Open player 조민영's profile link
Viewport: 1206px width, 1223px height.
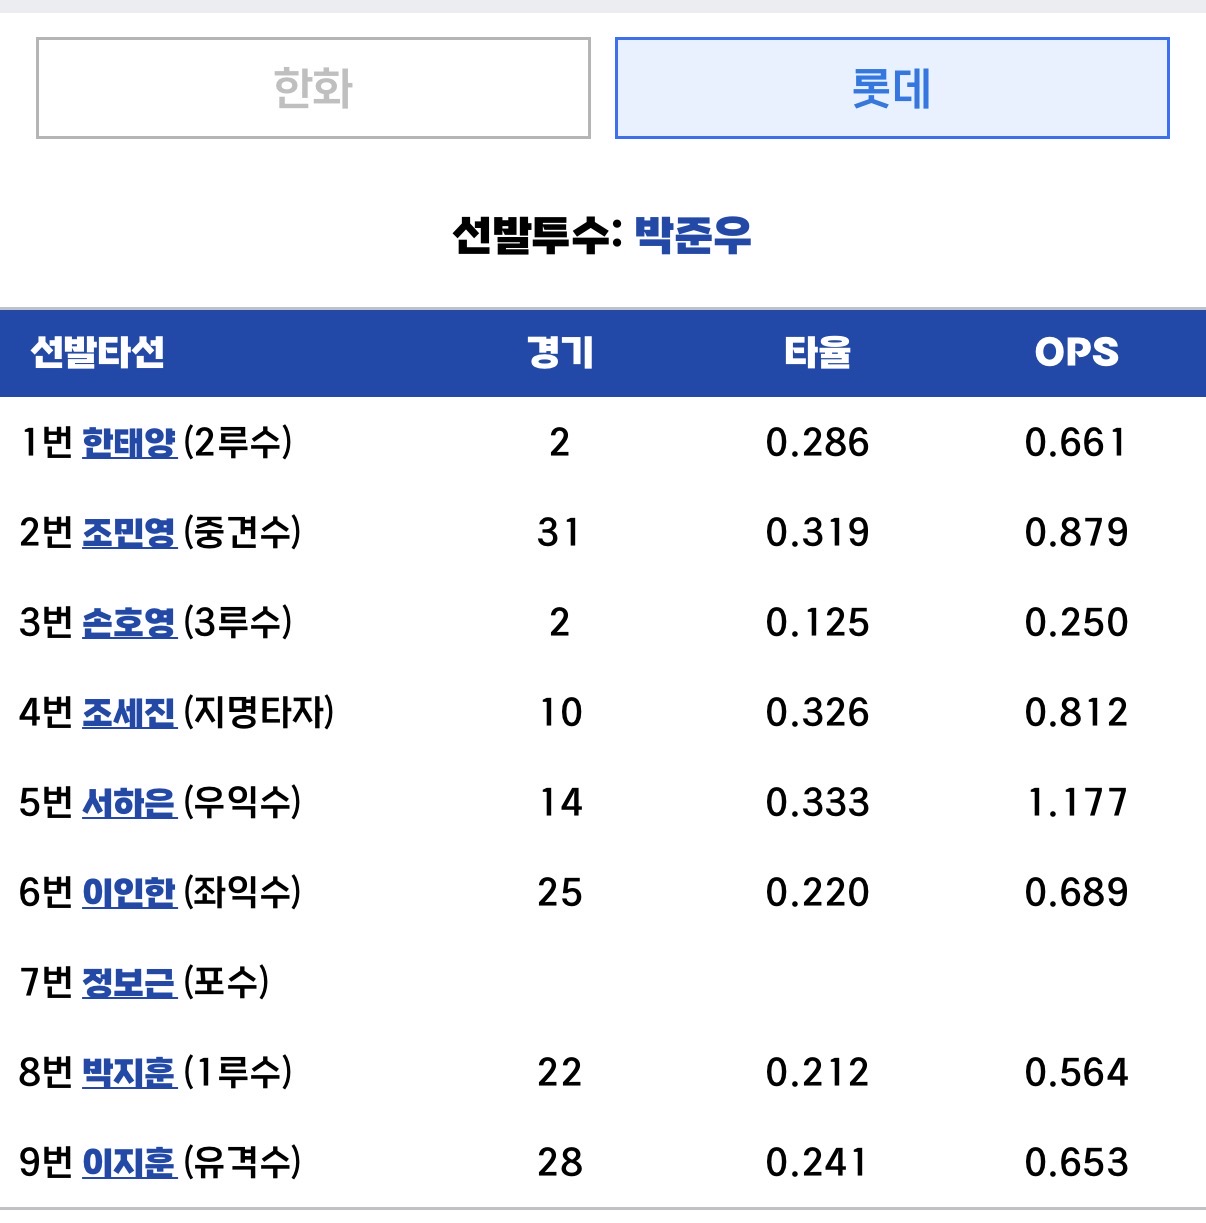pyautogui.click(x=129, y=532)
